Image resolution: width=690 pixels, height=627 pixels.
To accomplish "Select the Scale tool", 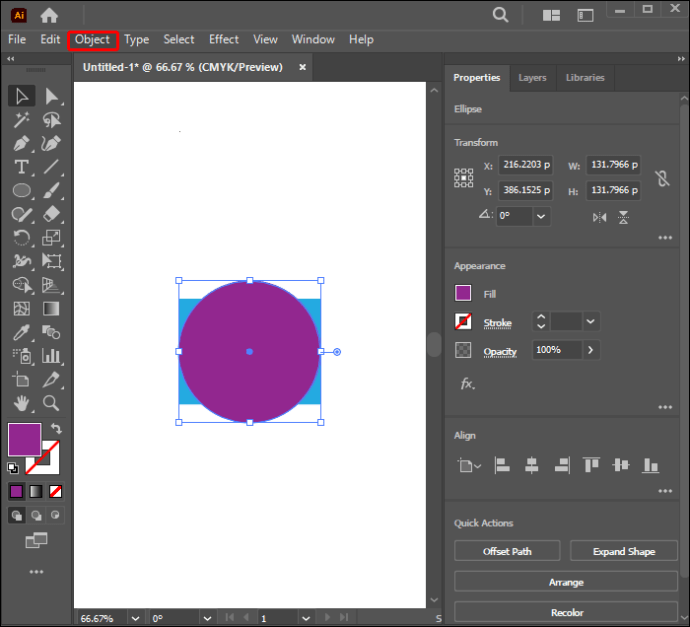I will click(x=51, y=238).
